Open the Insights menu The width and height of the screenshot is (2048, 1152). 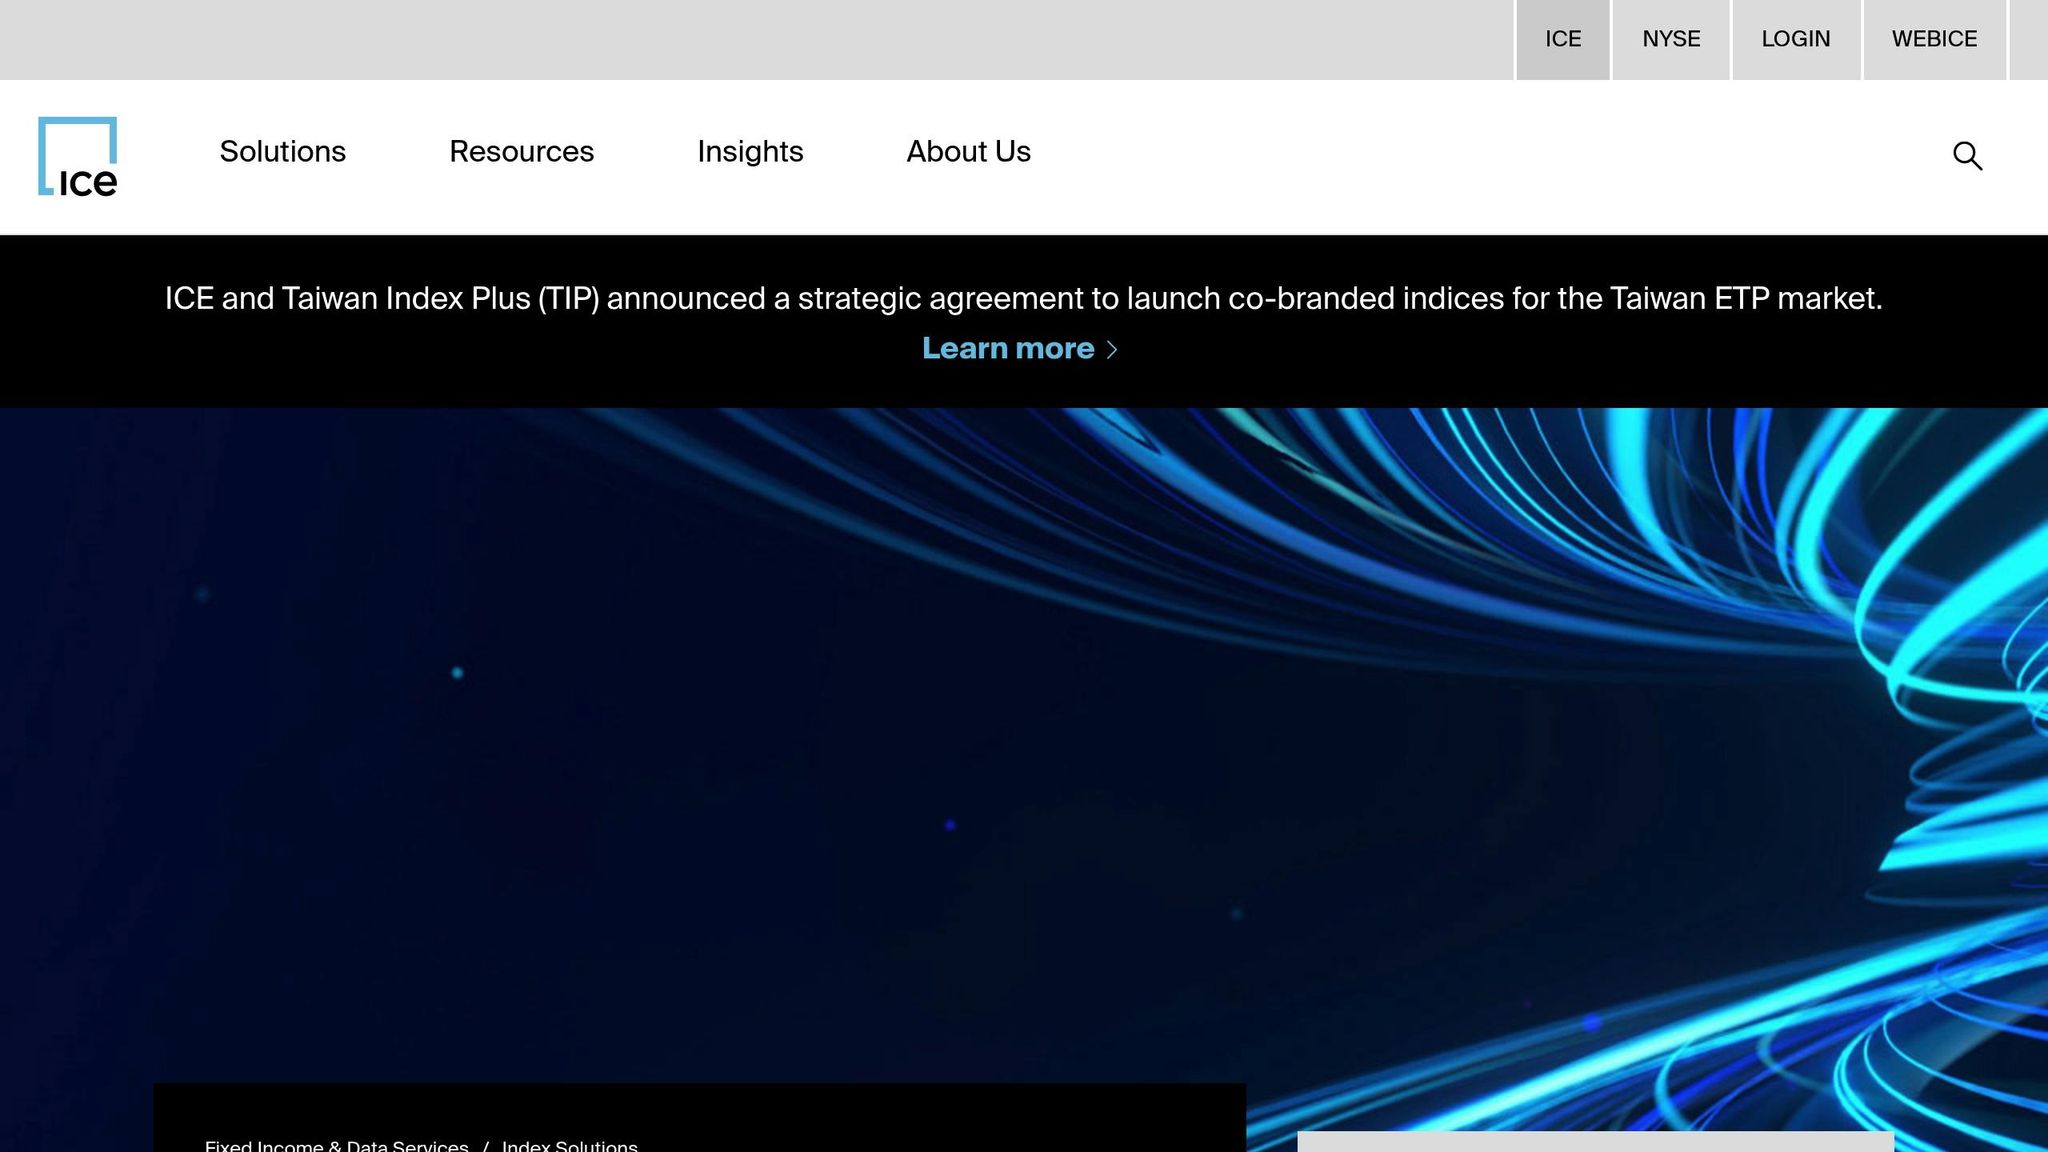click(x=750, y=152)
